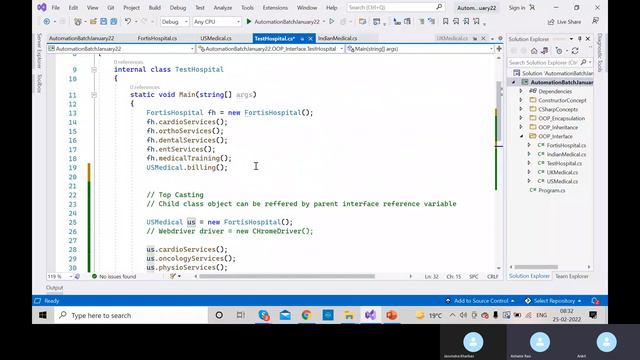Click No issues found indicator
The height and width of the screenshot is (360, 640).
click(114, 276)
